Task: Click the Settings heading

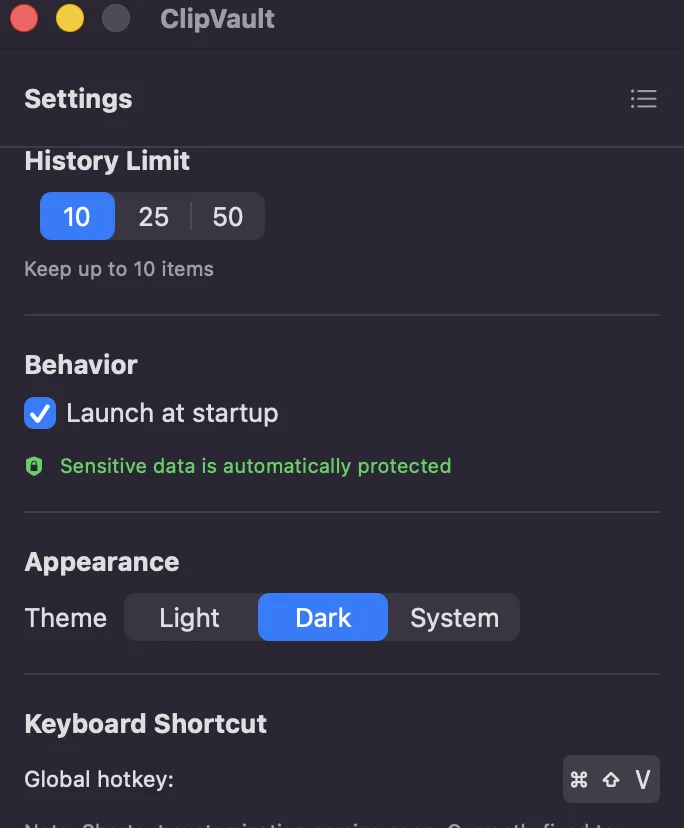Action: pos(78,99)
